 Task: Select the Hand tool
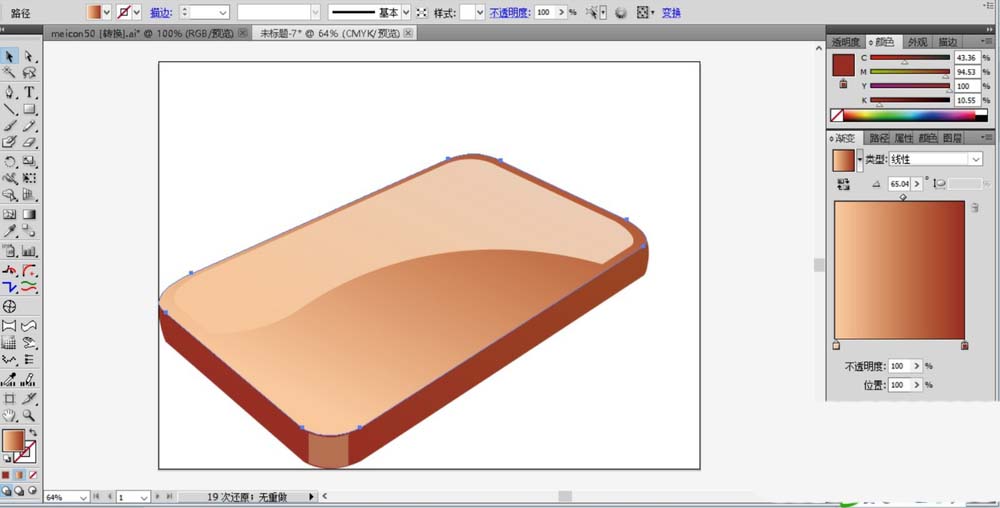tap(10, 416)
